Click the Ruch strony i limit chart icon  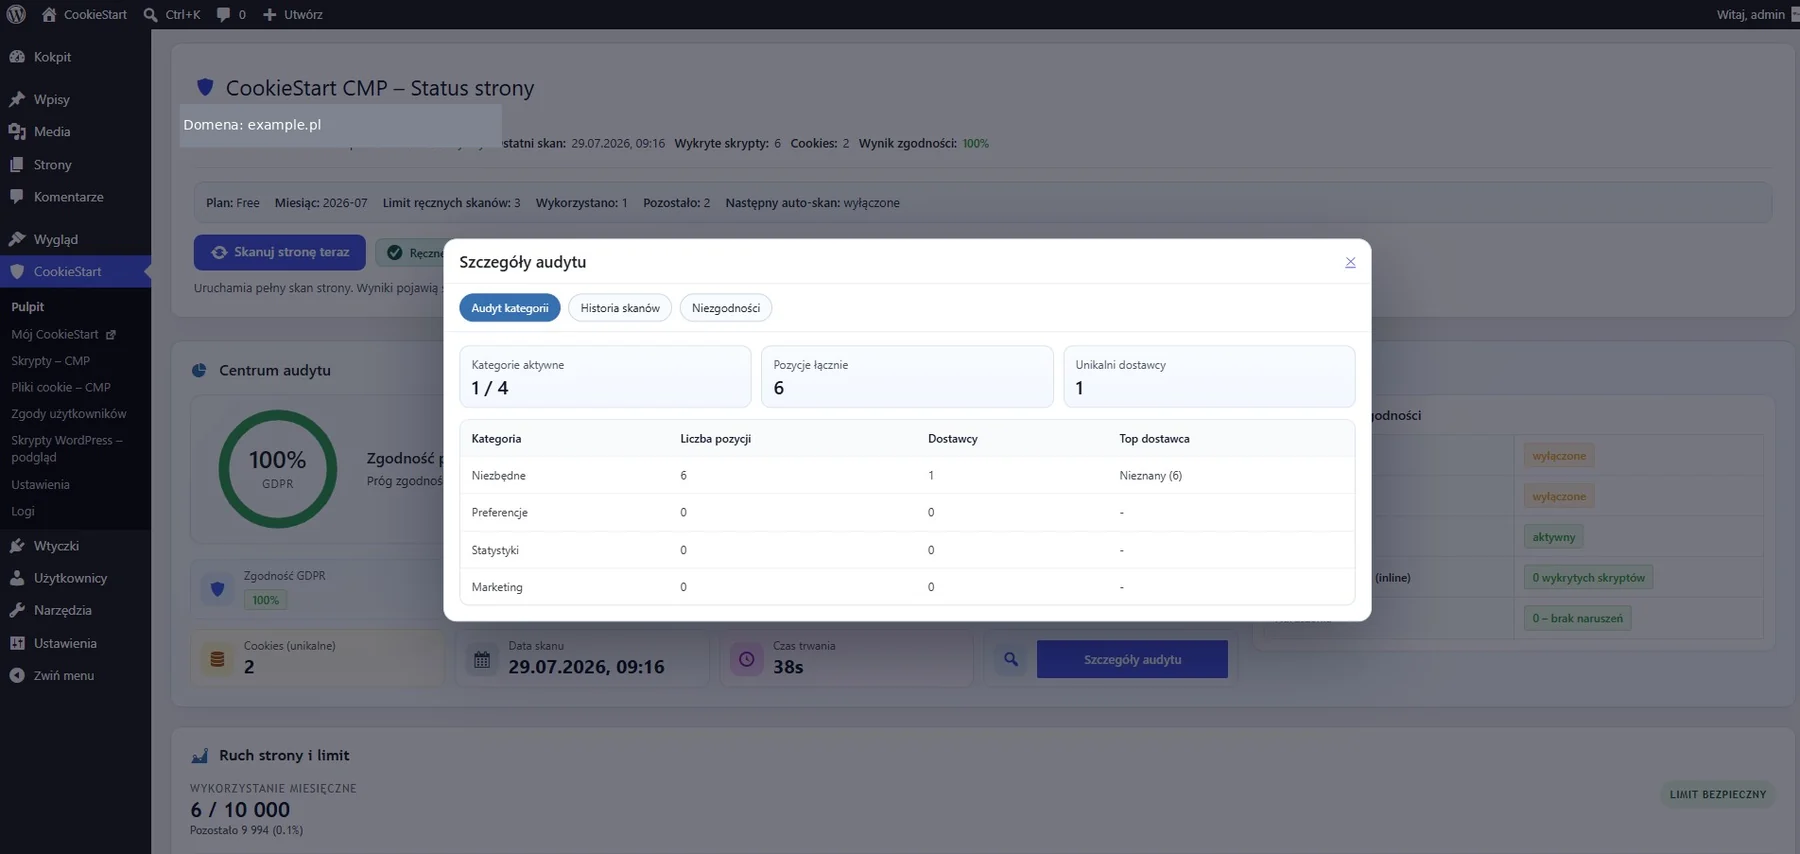199,755
